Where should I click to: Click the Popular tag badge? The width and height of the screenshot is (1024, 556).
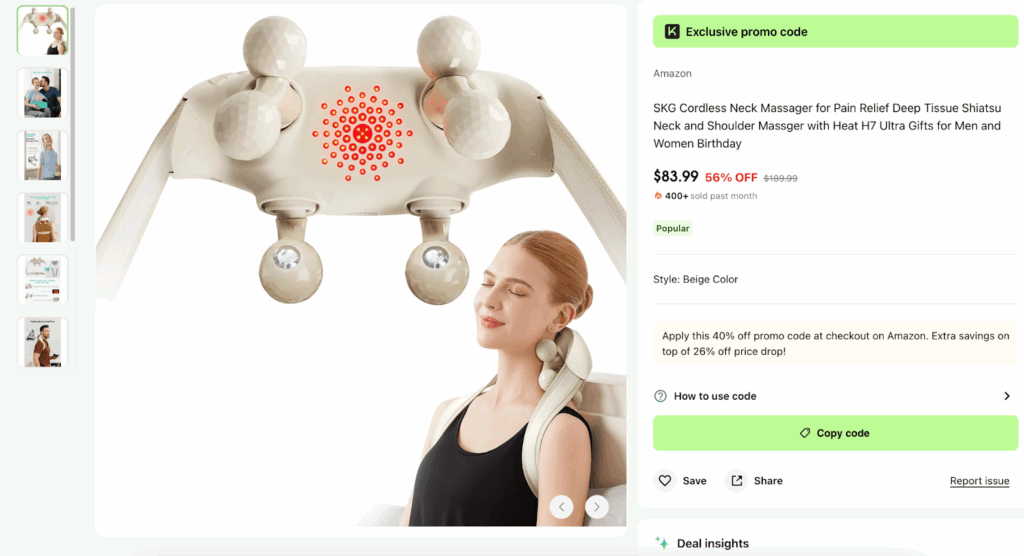[673, 229]
